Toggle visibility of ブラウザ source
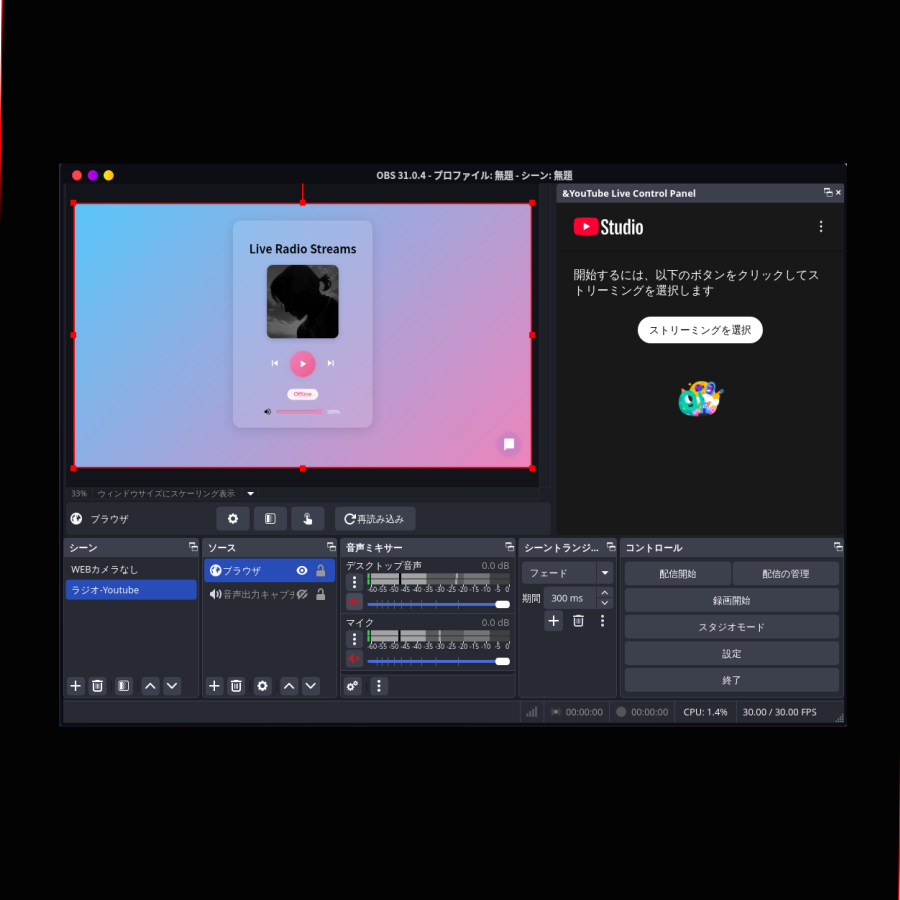Screen dimensions: 900x900 [302, 570]
